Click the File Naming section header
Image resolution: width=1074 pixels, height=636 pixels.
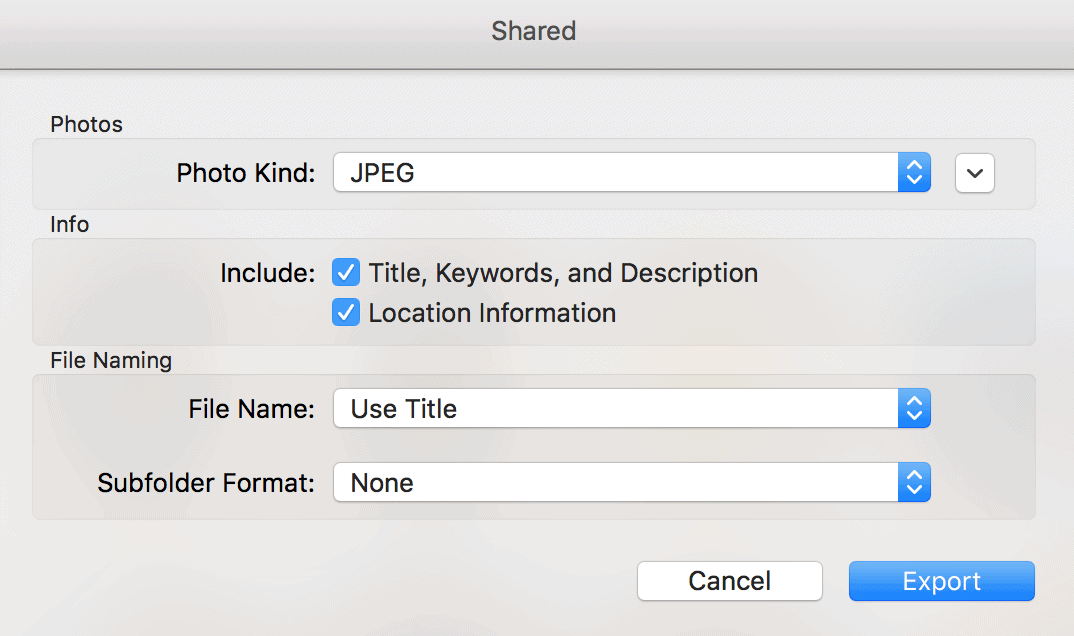coord(111,360)
